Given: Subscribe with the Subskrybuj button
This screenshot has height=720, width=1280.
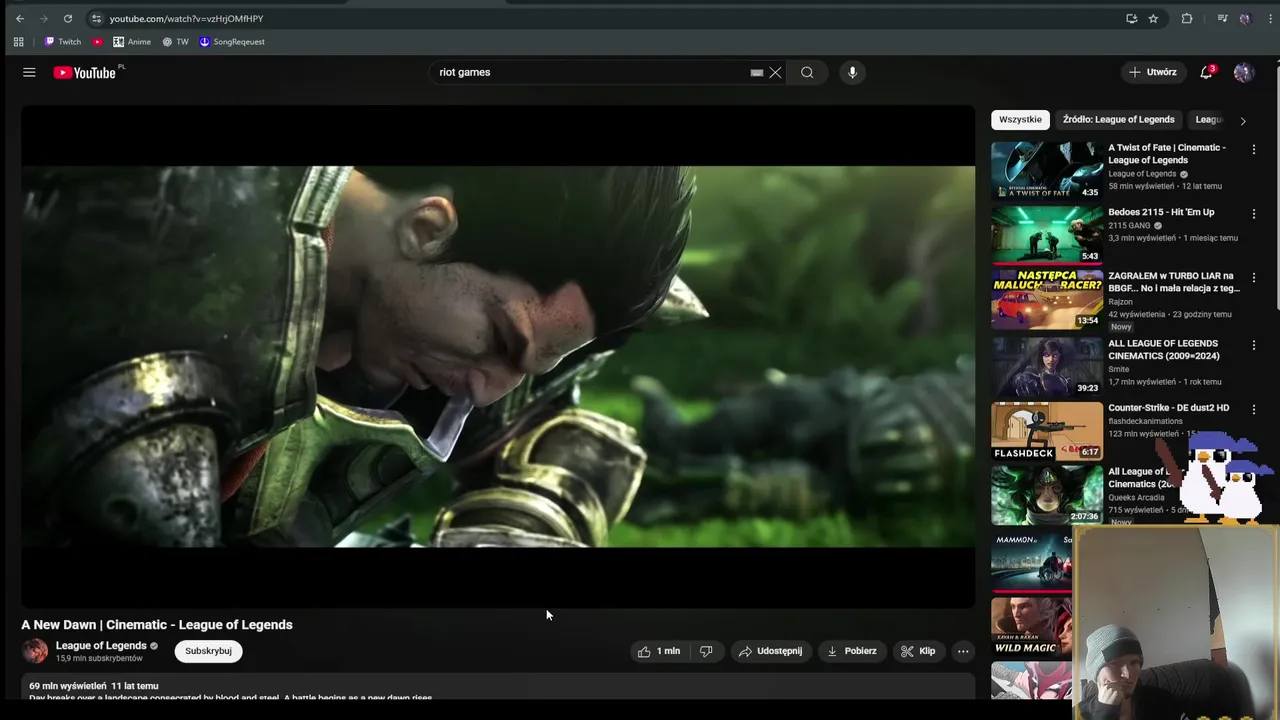Looking at the screenshot, I should pos(208,651).
